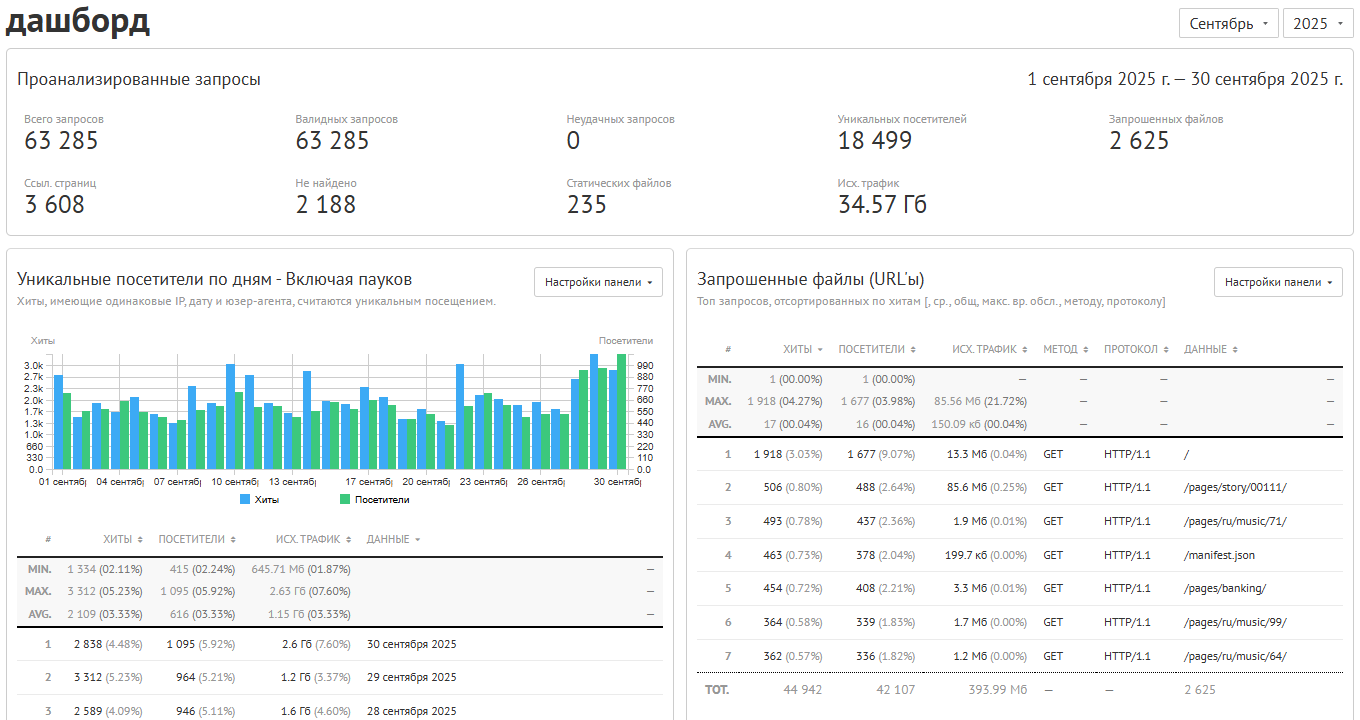Select the /pages/banking/ row
Image resolution: width=1360 pixels, height=720 pixels.
pos(1020,589)
